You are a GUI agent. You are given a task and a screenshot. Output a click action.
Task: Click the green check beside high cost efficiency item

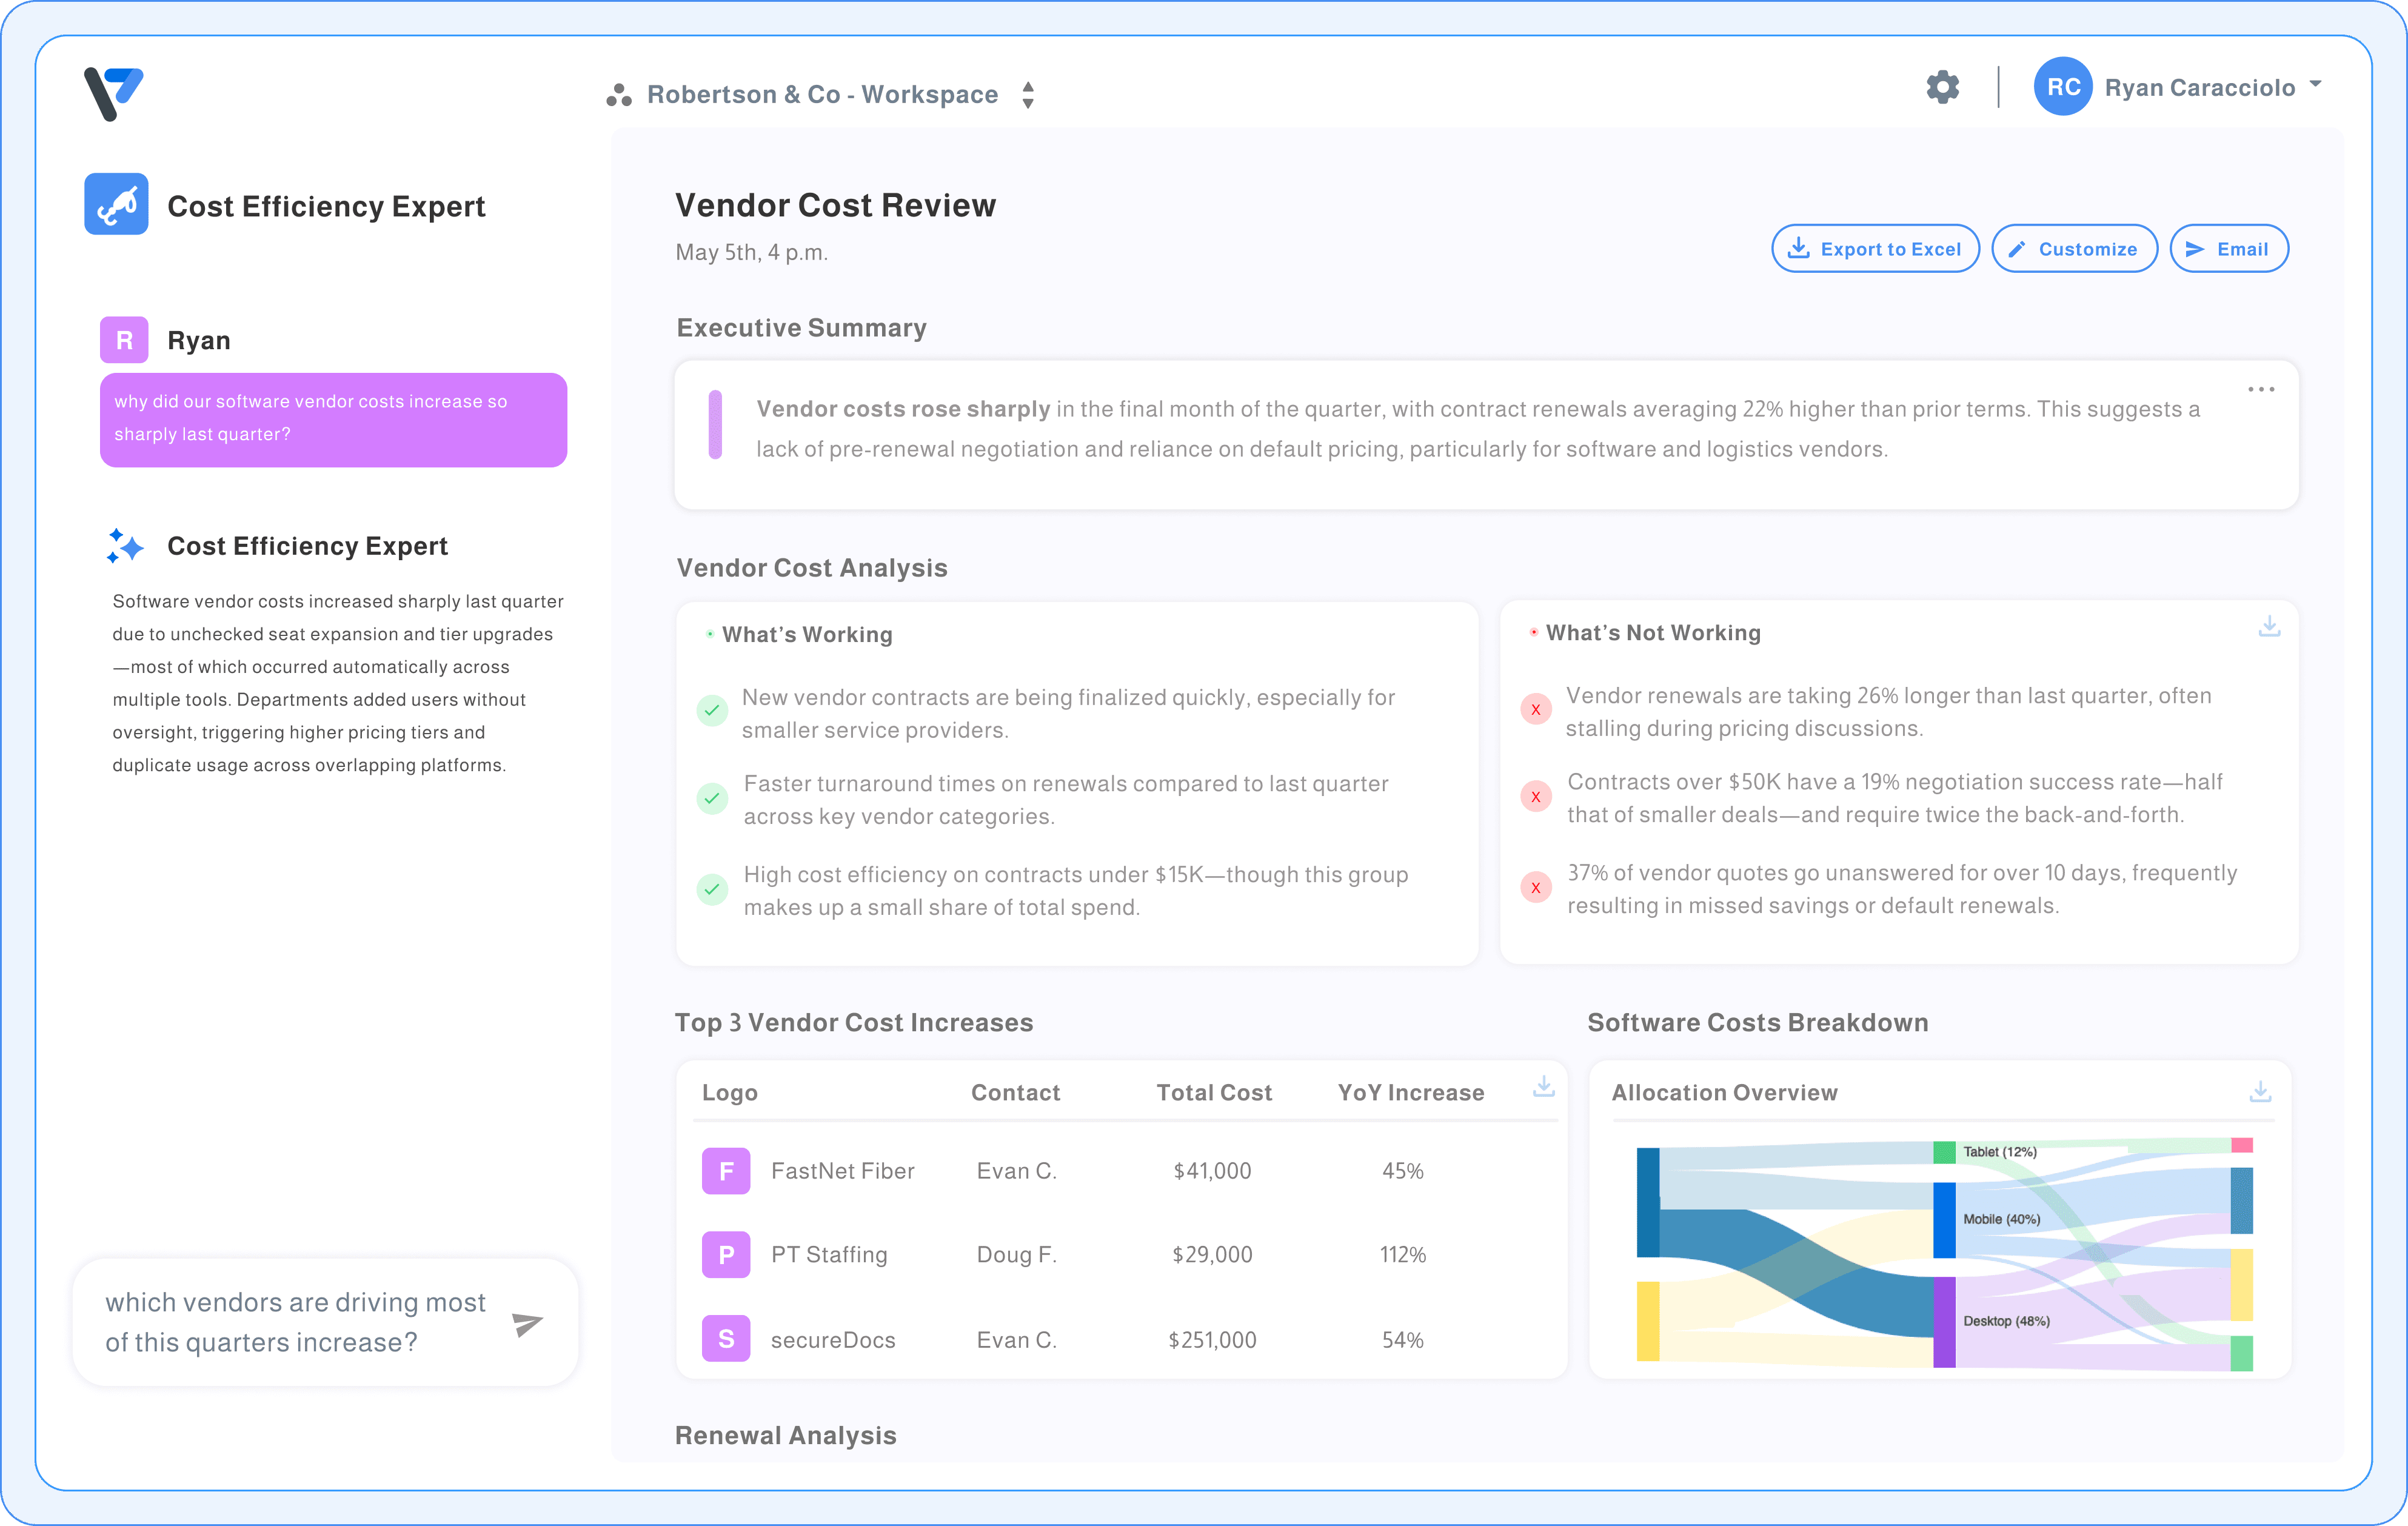click(712, 889)
